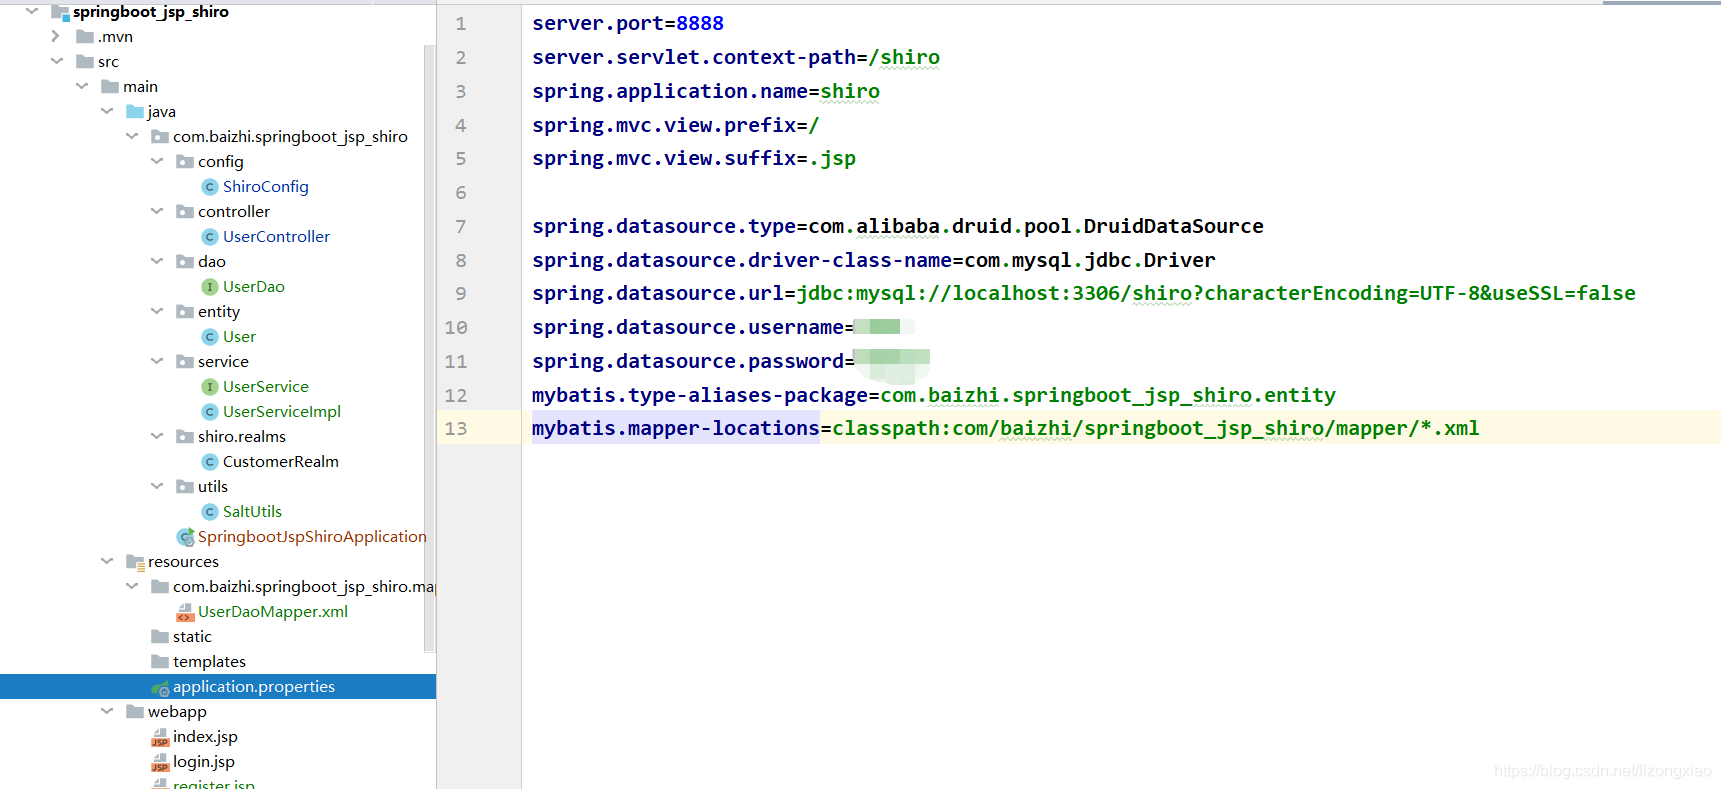Click the driver-class-name line
Image resolution: width=1721 pixels, height=789 pixels.
tap(874, 260)
